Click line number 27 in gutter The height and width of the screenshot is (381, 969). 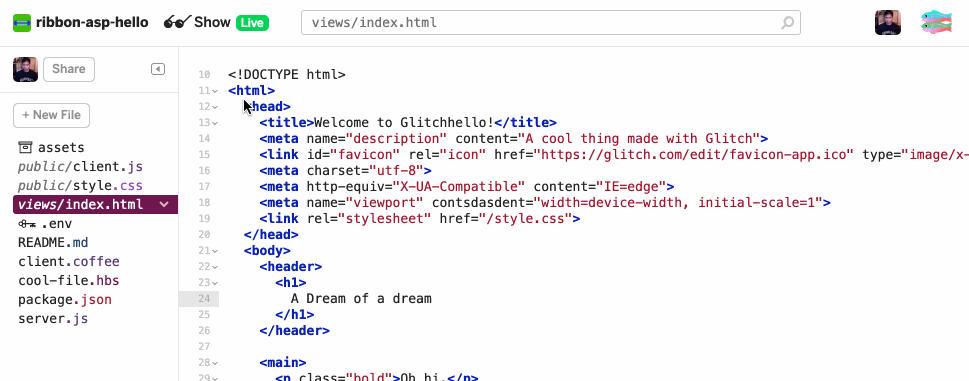tap(205, 347)
